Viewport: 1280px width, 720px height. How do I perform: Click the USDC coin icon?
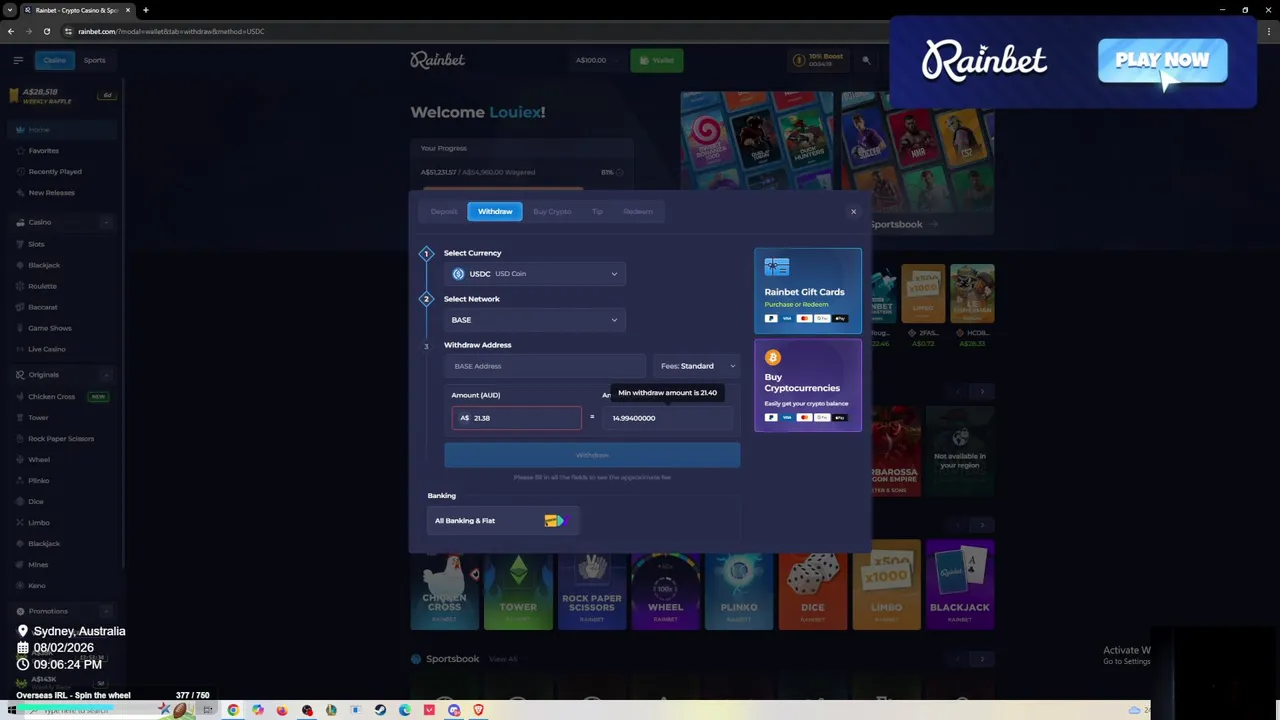point(459,274)
